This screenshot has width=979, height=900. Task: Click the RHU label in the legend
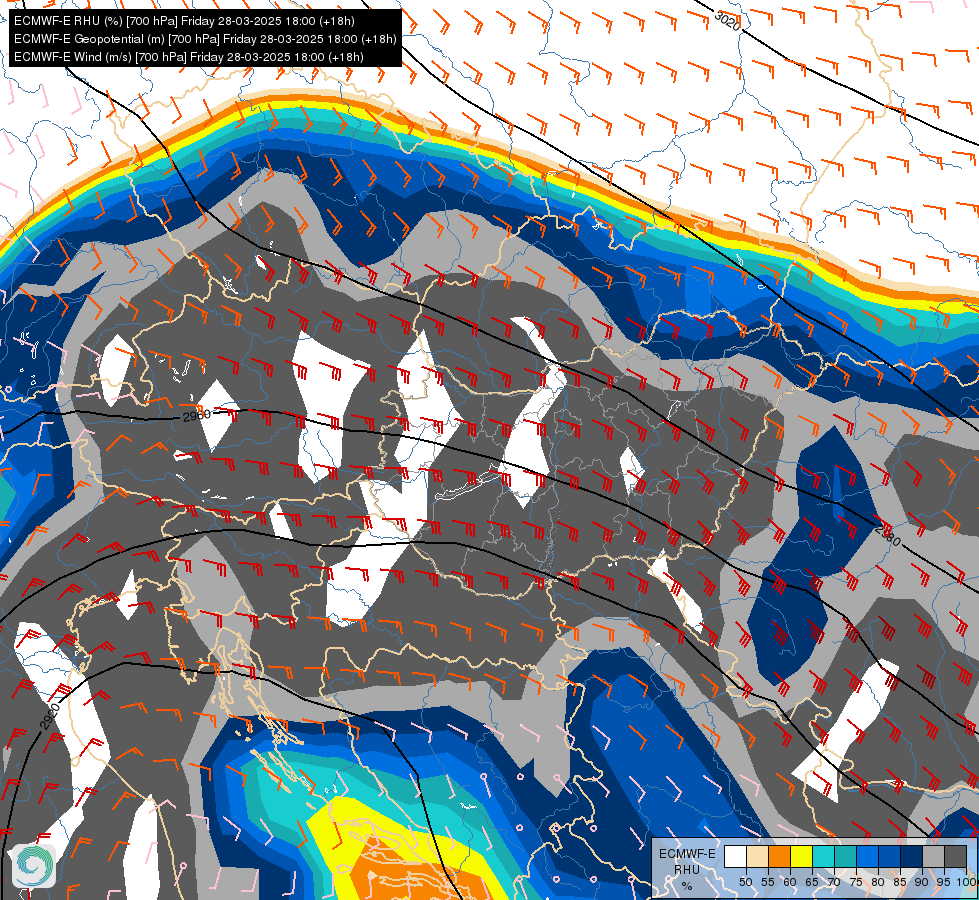coord(687,869)
